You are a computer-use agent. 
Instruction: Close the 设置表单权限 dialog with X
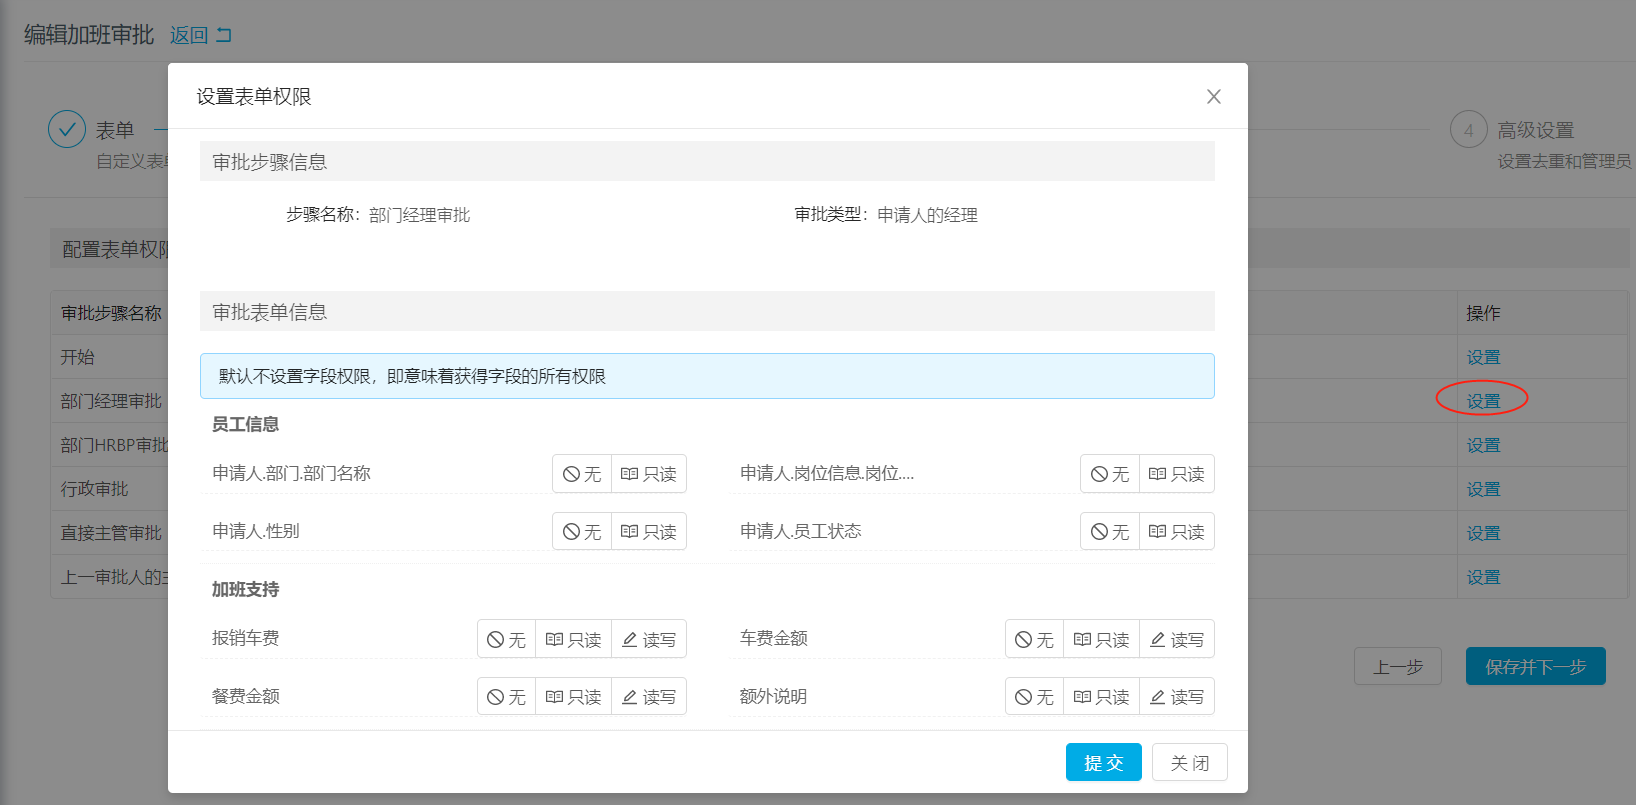1214,97
